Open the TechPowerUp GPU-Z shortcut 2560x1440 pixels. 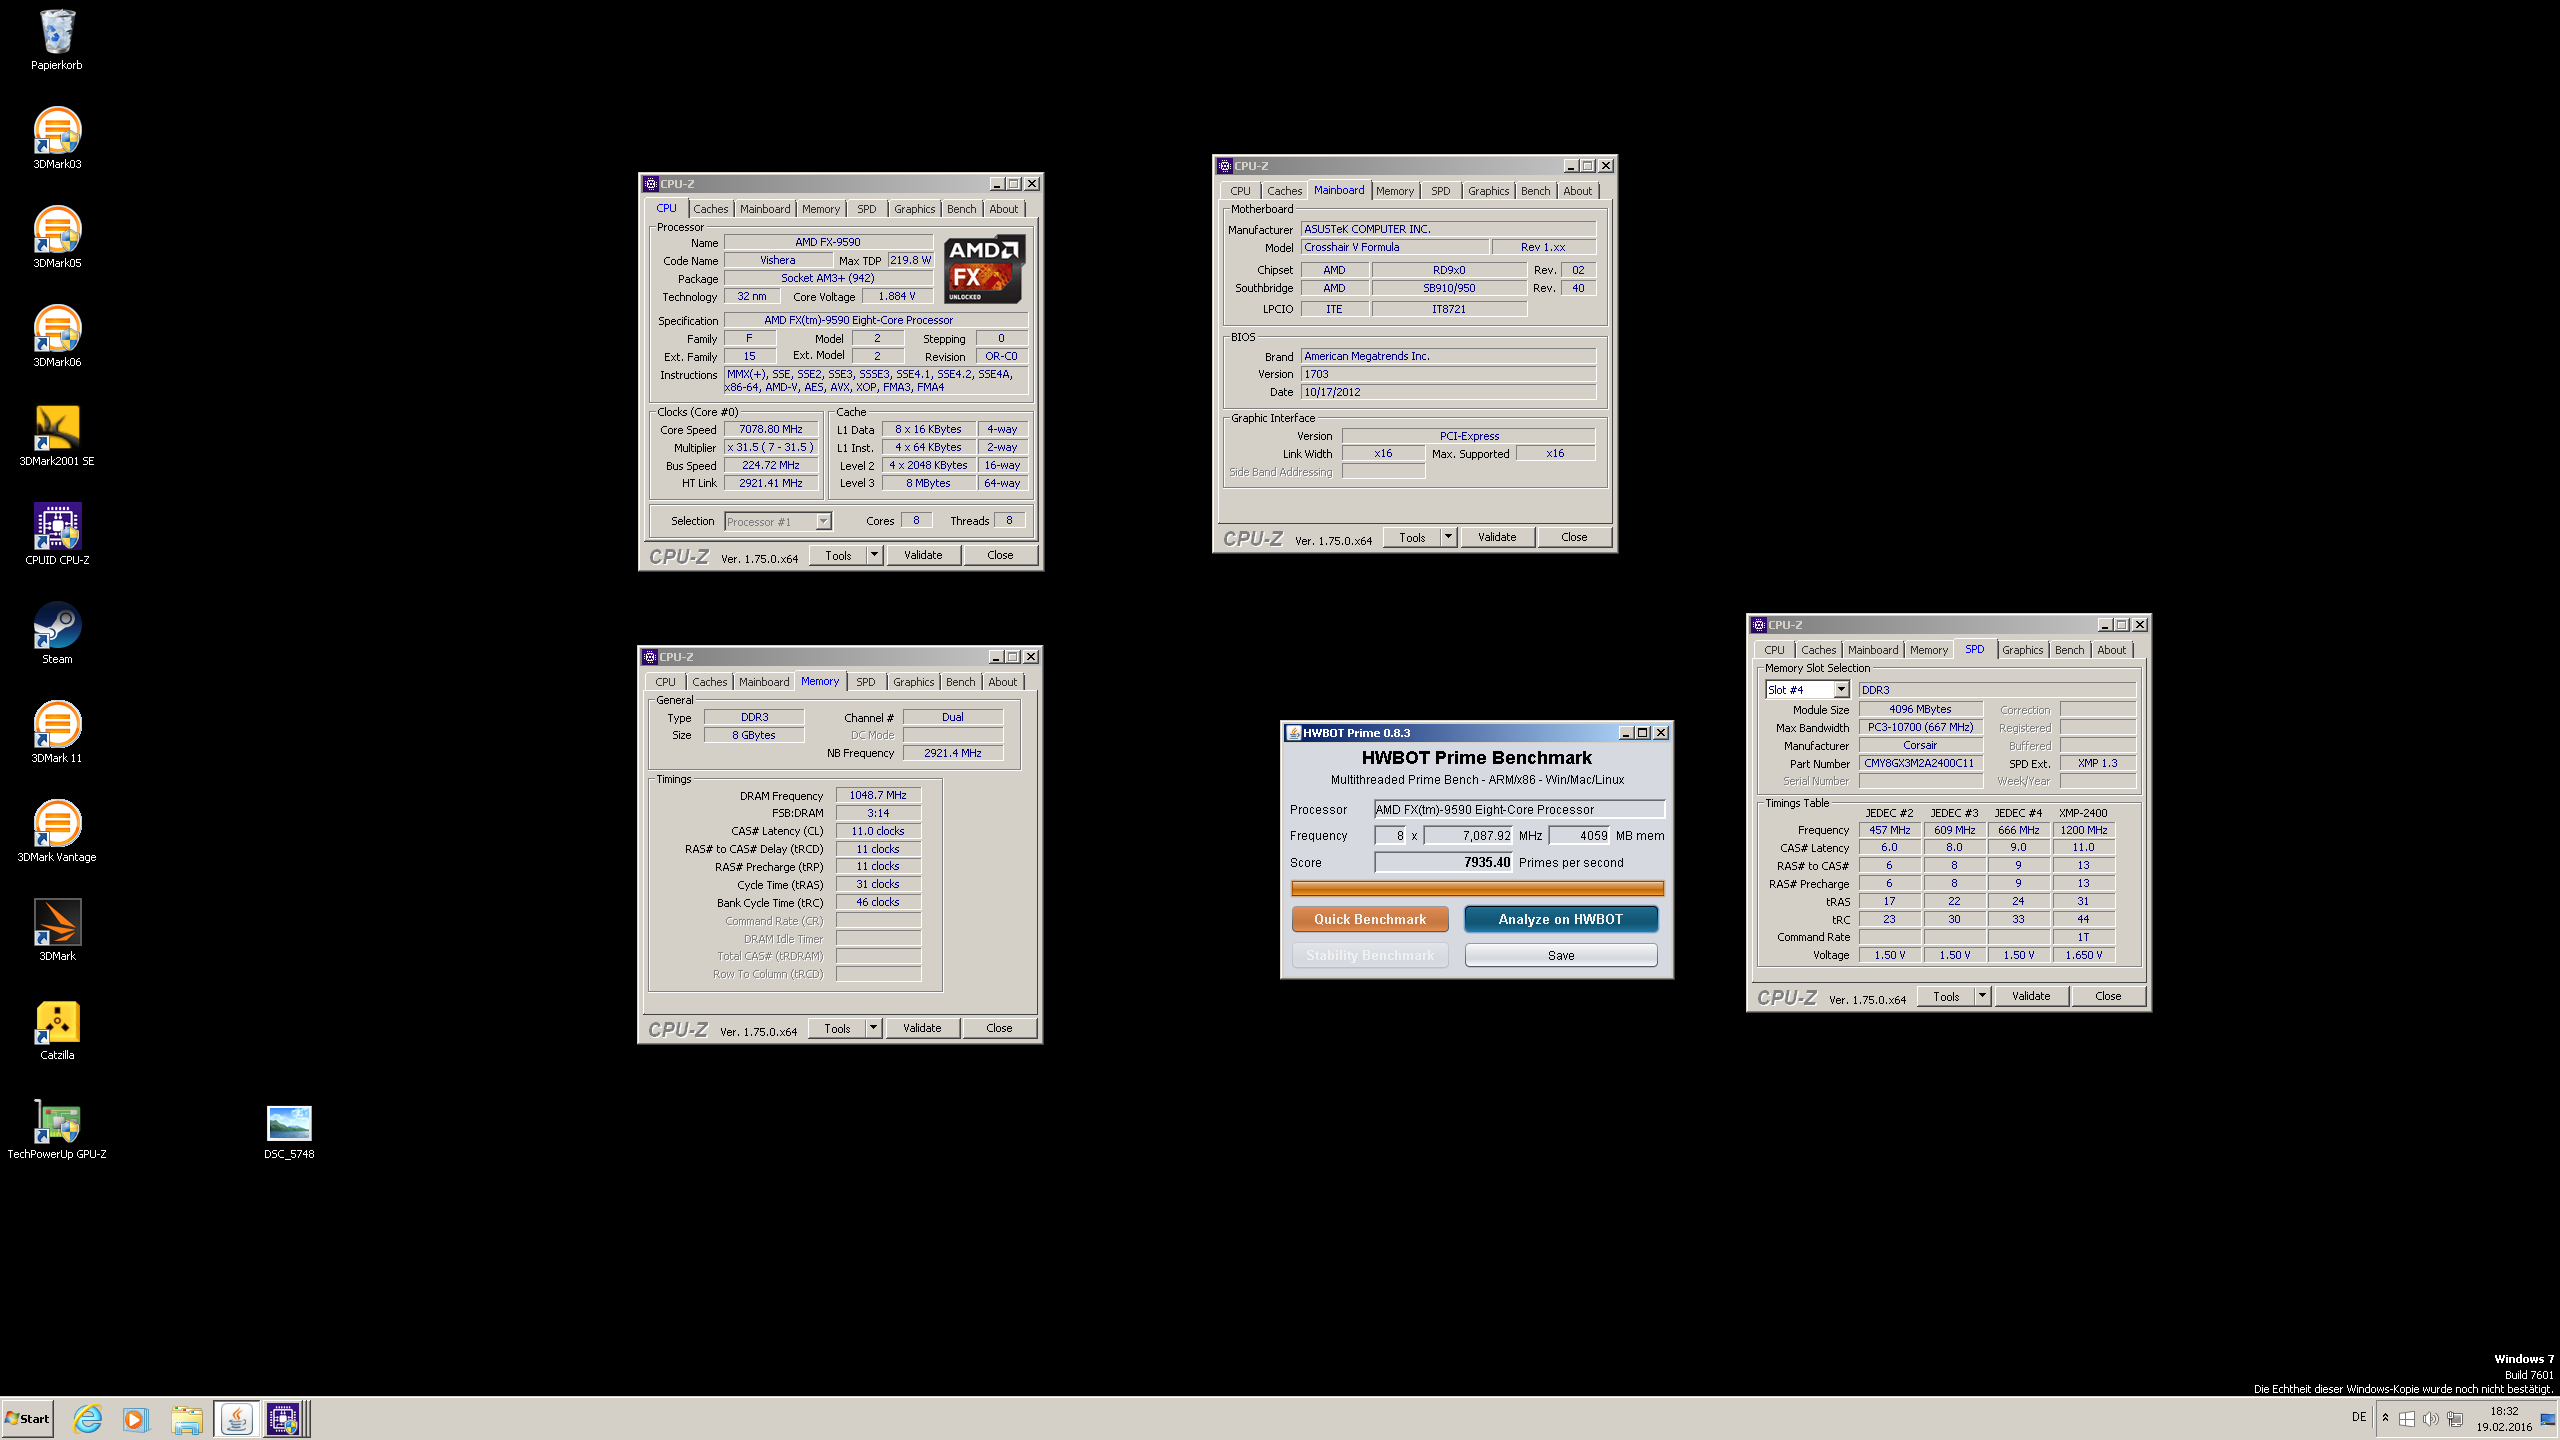tap(57, 1128)
